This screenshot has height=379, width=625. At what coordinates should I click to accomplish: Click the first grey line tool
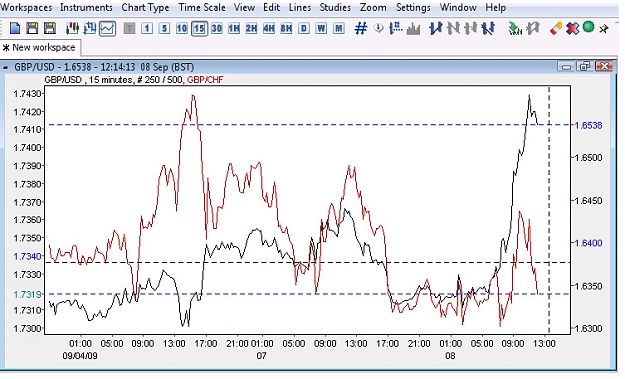click(453, 28)
